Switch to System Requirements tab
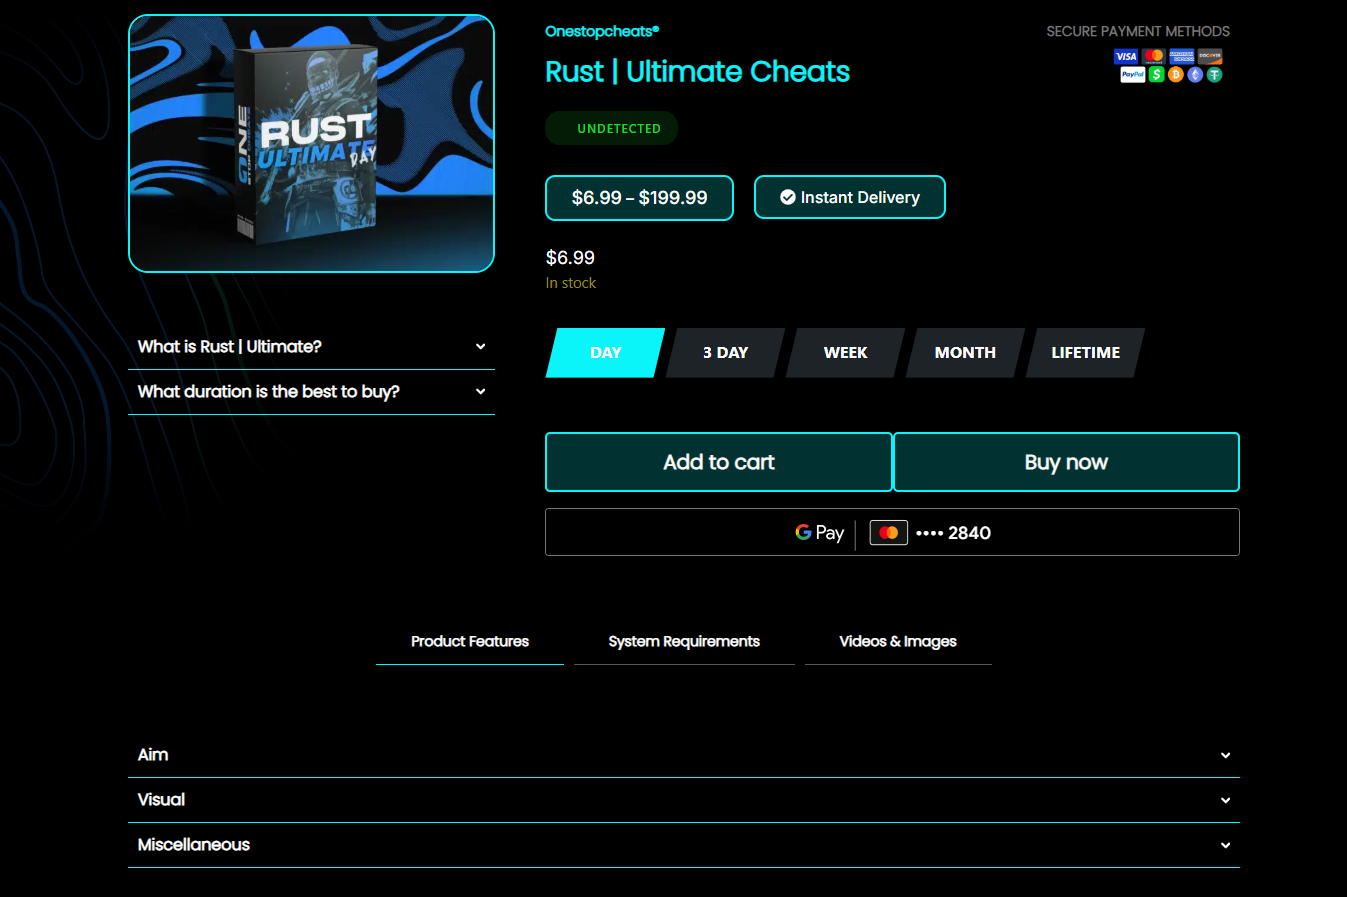Viewport: 1347px width, 897px height. tap(684, 642)
